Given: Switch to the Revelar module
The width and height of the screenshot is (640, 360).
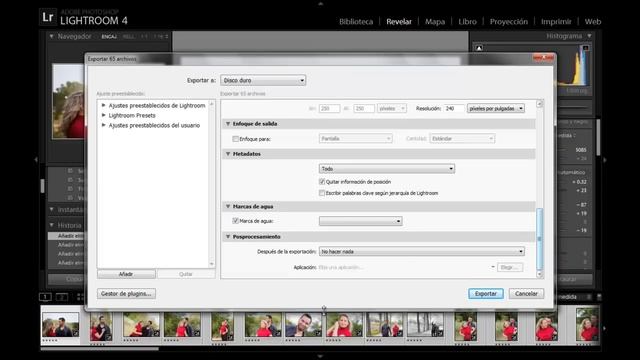Looking at the screenshot, I should pyautogui.click(x=399, y=22).
